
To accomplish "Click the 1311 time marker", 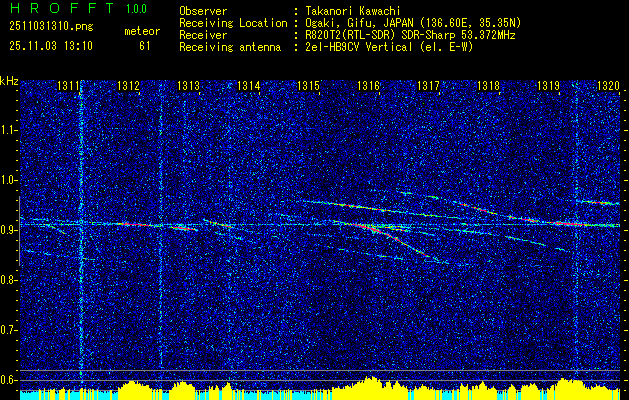I will tap(68, 86).
